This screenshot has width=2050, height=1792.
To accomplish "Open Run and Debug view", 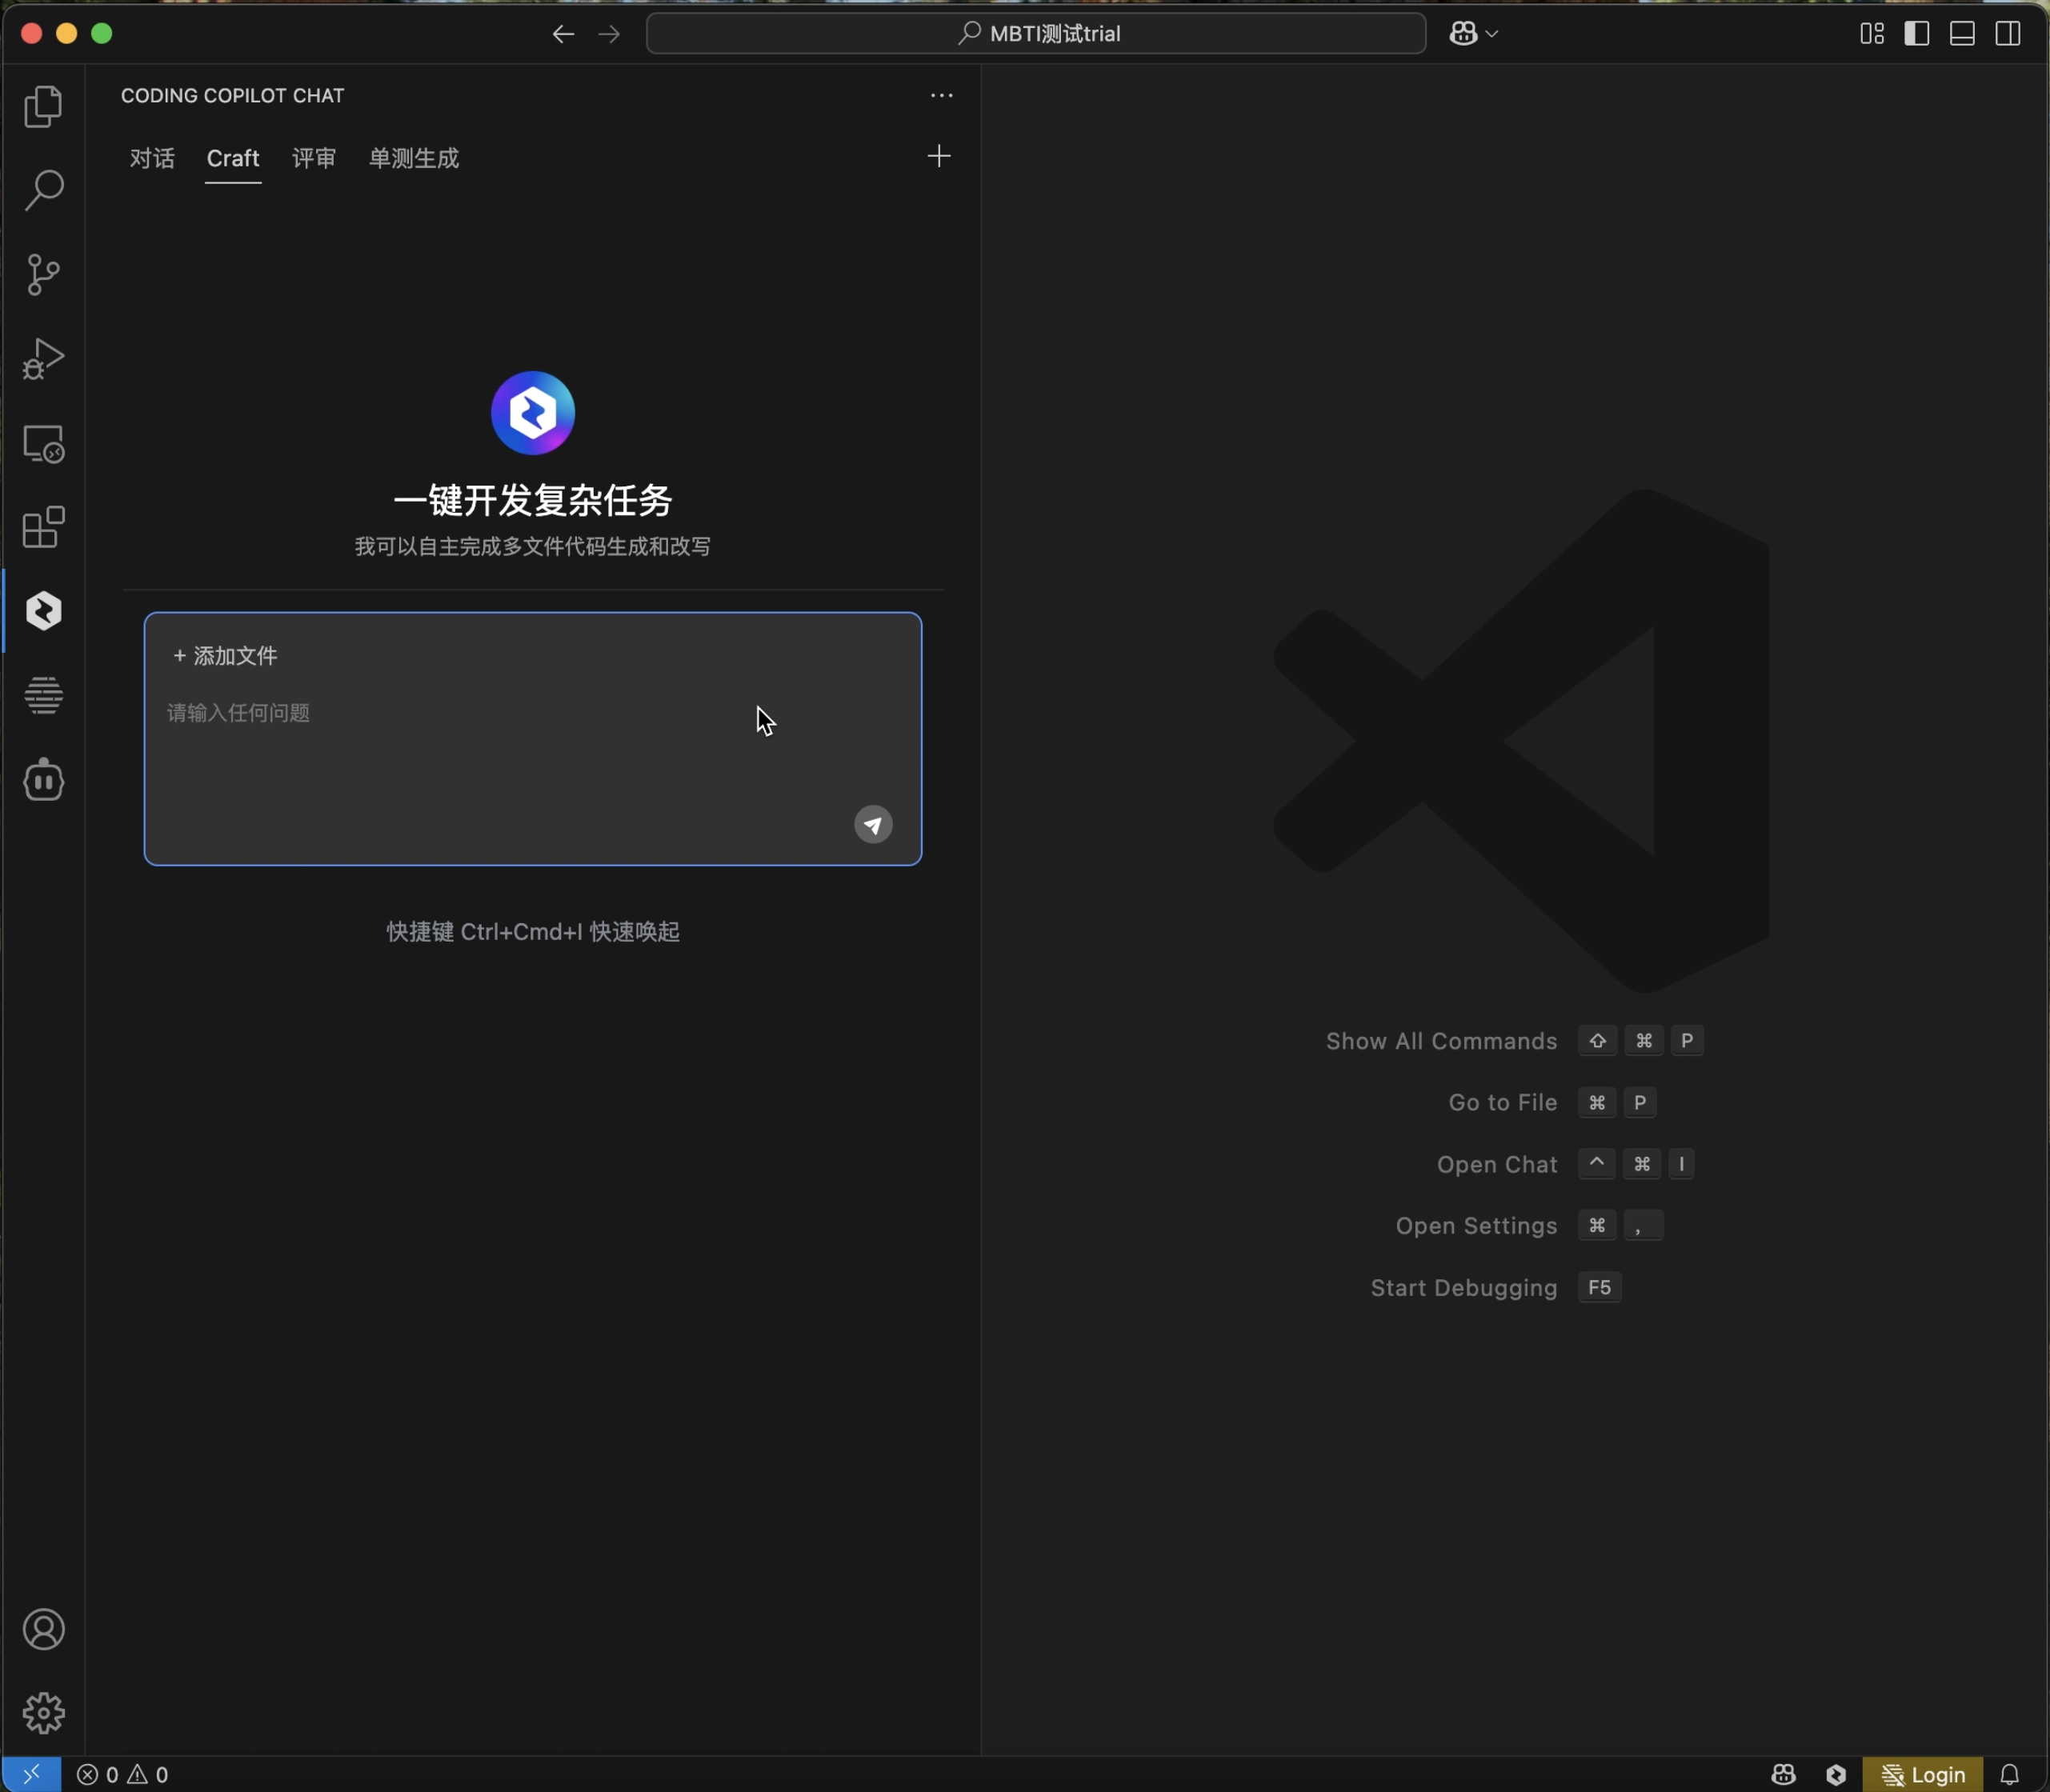I will pos(43,358).
